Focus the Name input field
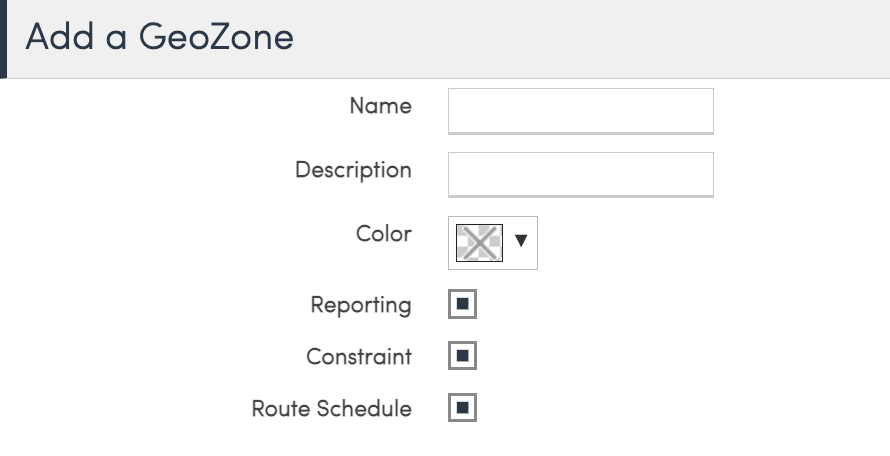The height and width of the screenshot is (456, 890). pyautogui.click(x=580, y=109)
